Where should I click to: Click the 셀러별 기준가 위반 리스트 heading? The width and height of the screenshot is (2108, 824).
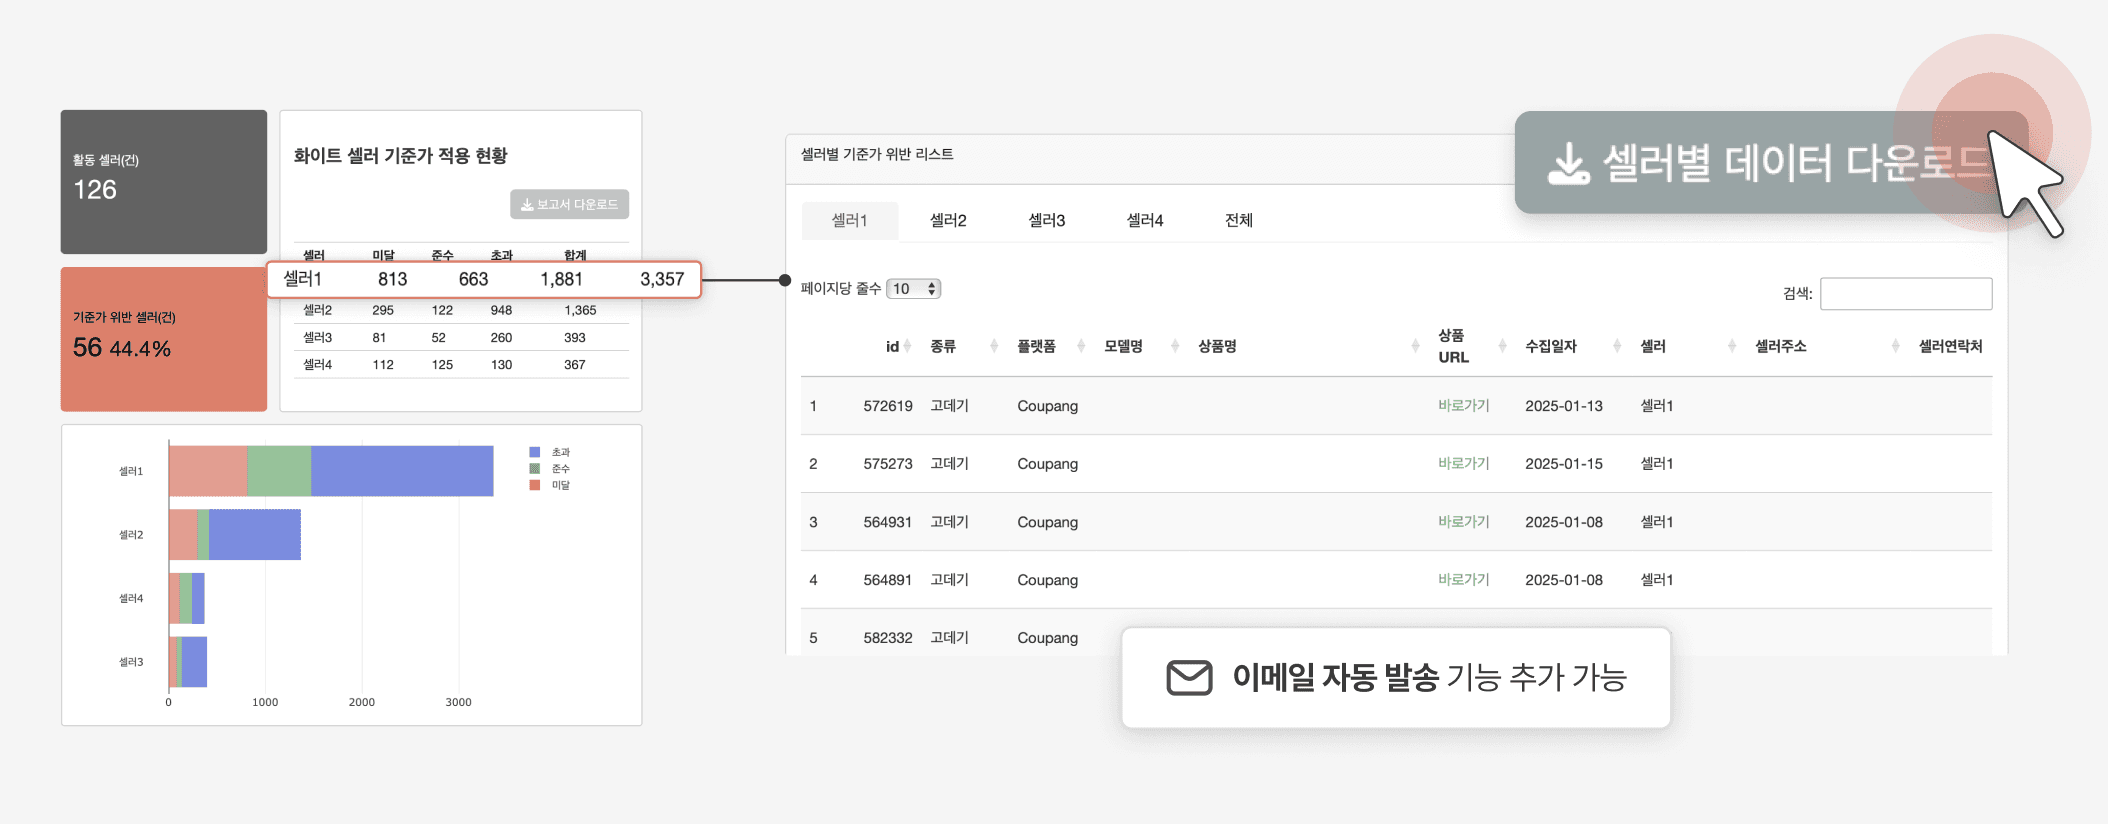click(877, 154)
